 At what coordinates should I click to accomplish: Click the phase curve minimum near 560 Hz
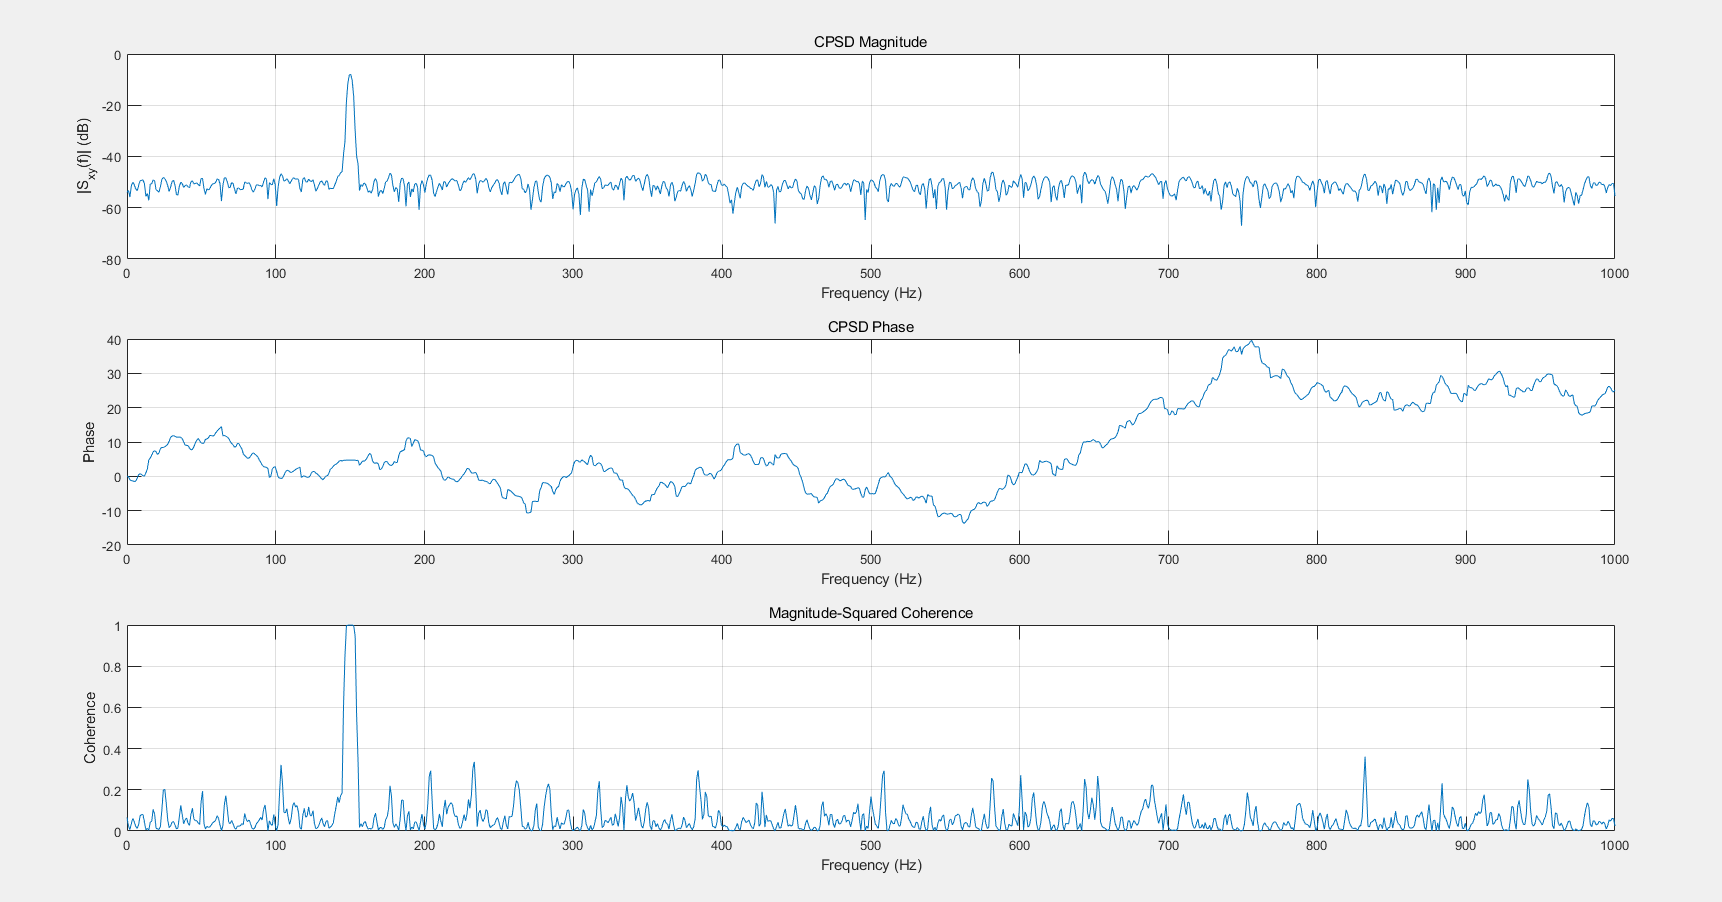tap(964, 521)
